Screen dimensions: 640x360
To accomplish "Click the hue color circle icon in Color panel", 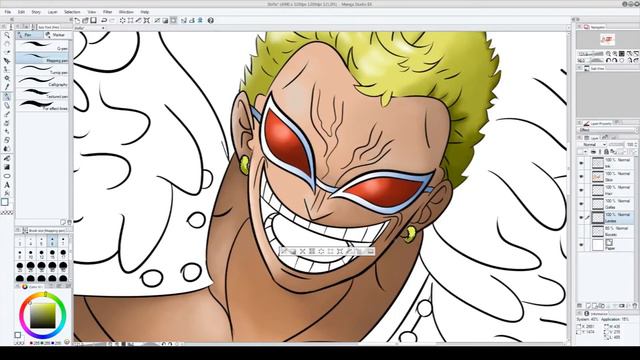I will coord(25,287).
